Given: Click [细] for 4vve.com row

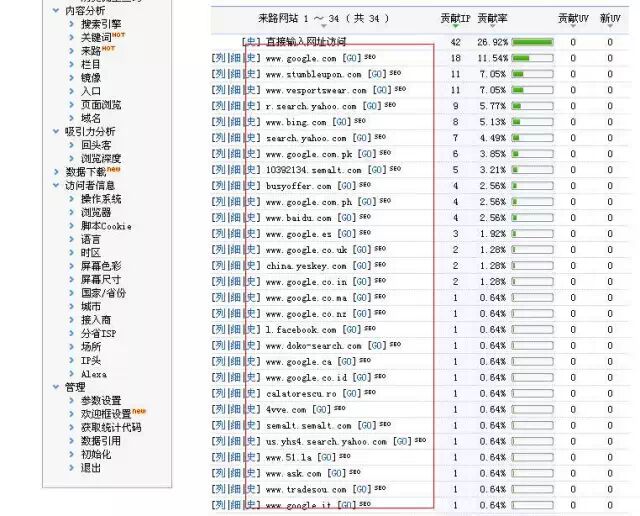Looking at the screenshot, I should point(234,409).
